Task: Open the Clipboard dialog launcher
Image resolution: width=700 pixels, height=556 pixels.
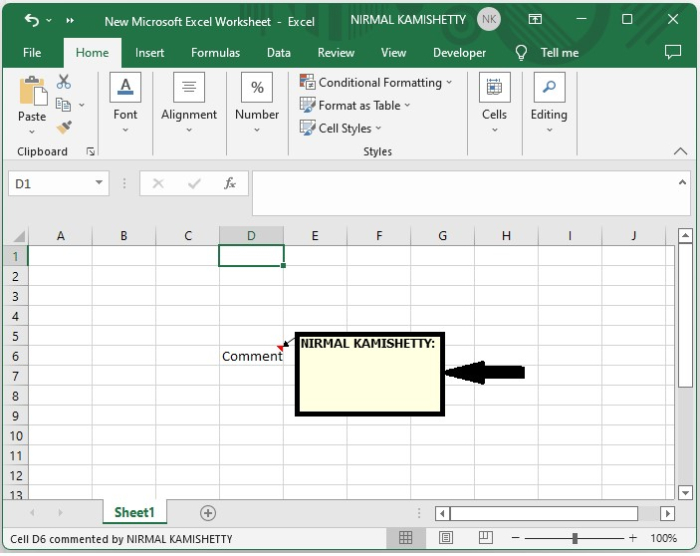Action: tap(91, 152)
